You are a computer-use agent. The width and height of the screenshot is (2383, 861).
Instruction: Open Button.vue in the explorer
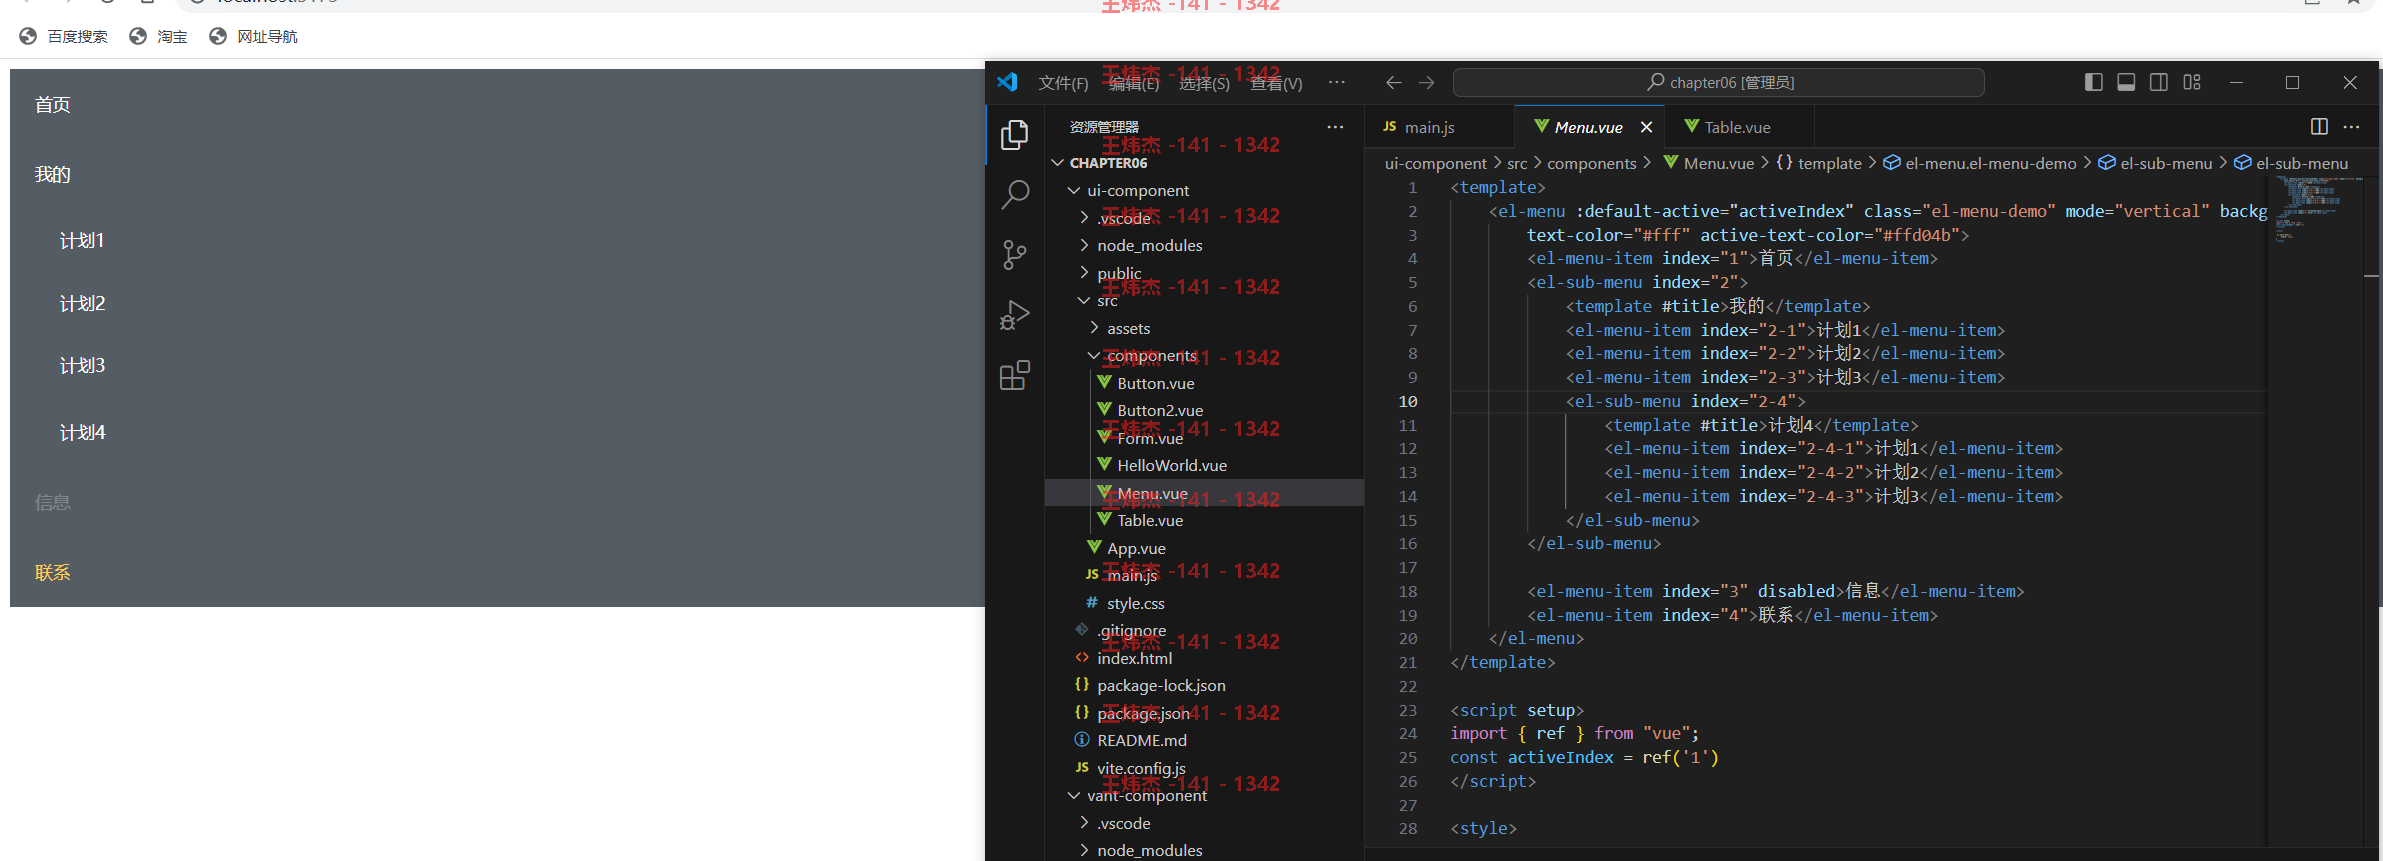pos(1204,383)
